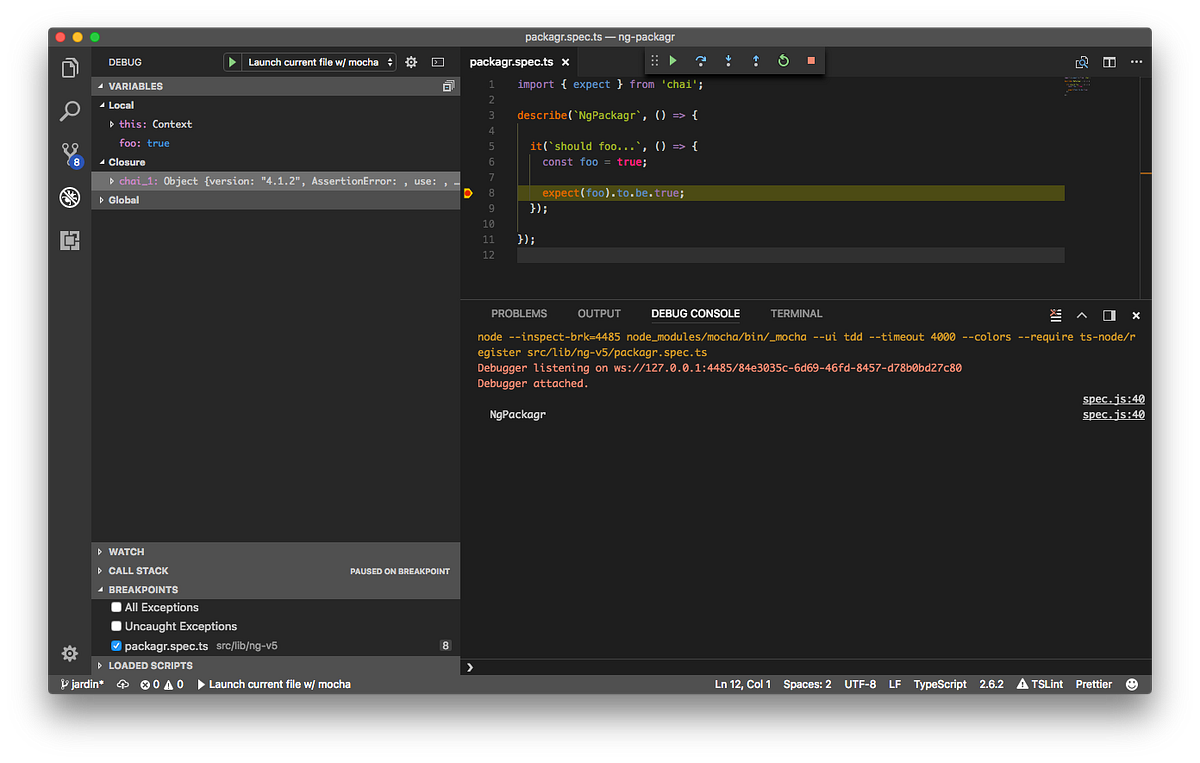Expand the 'this: Context' variable

pos(112,124)
